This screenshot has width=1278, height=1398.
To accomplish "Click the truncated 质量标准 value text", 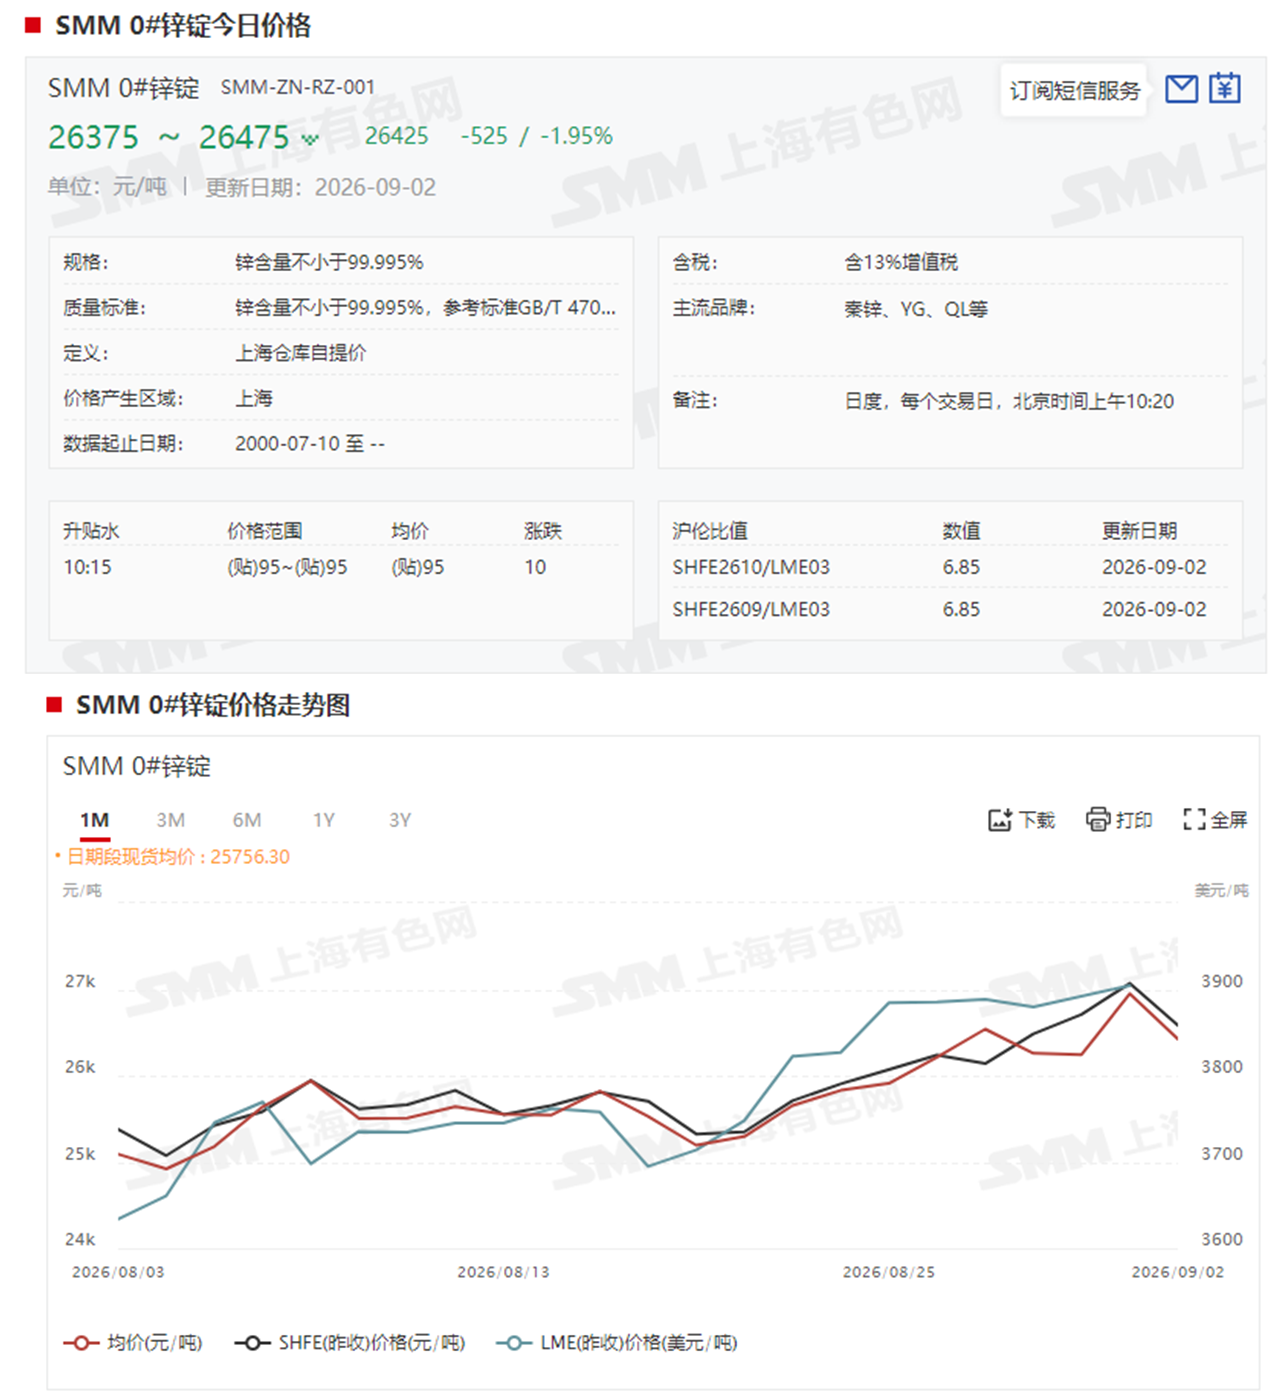I will [x=425, y=307].
